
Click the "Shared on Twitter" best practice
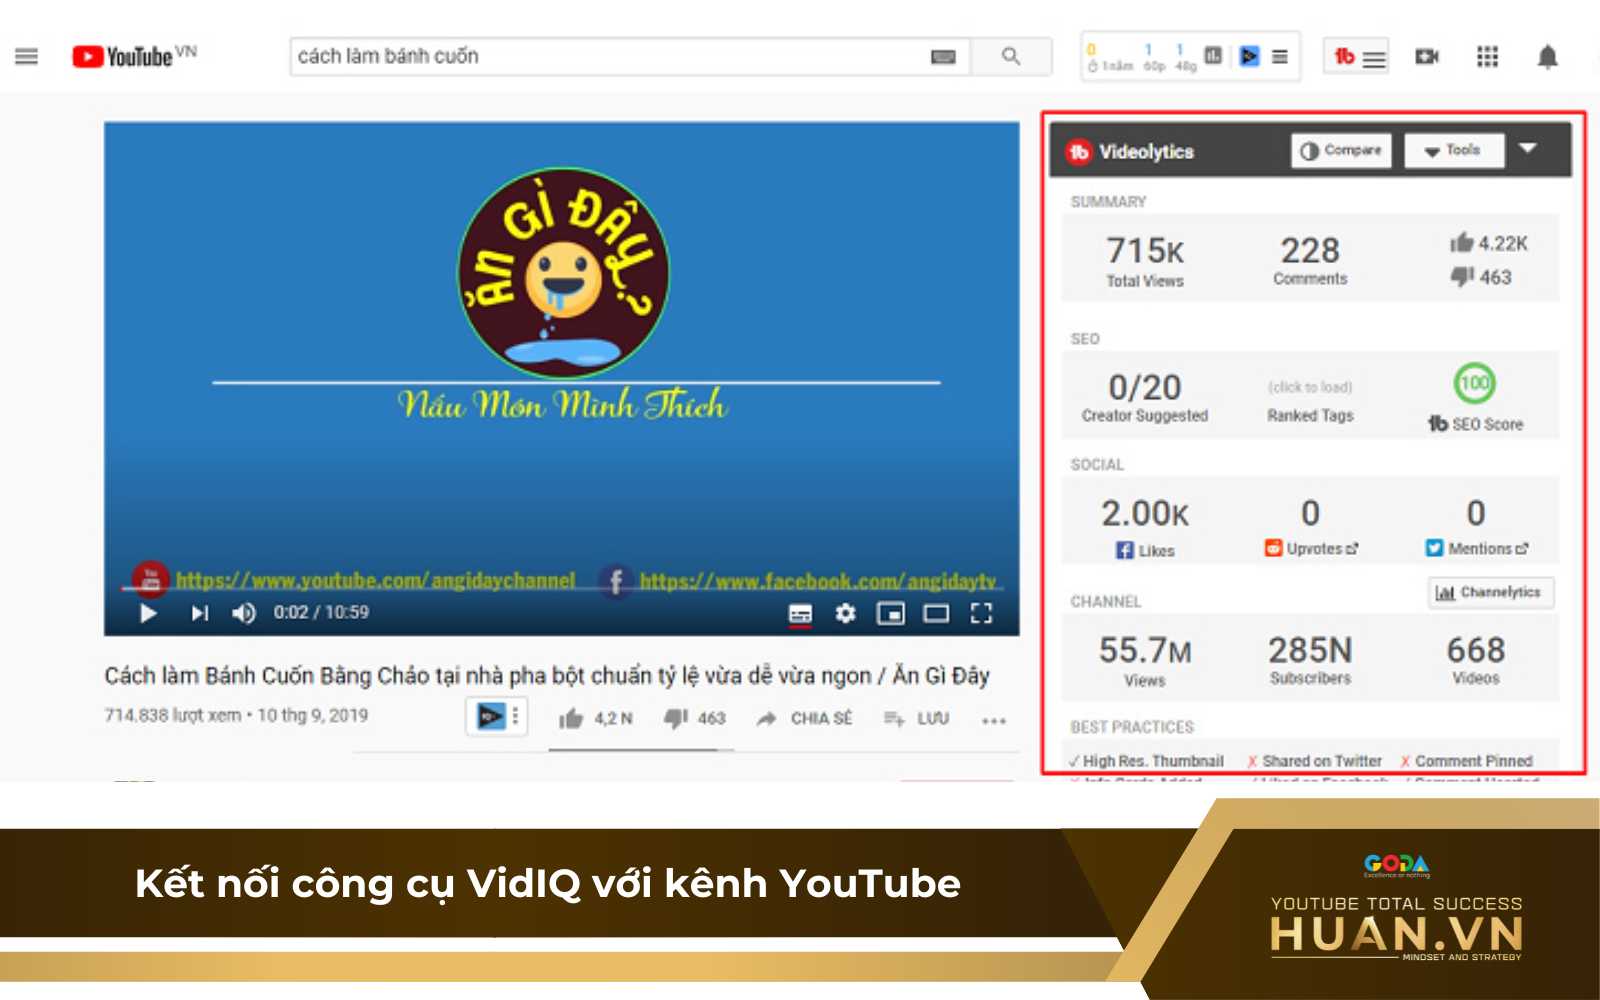[x=1314, y=761]
